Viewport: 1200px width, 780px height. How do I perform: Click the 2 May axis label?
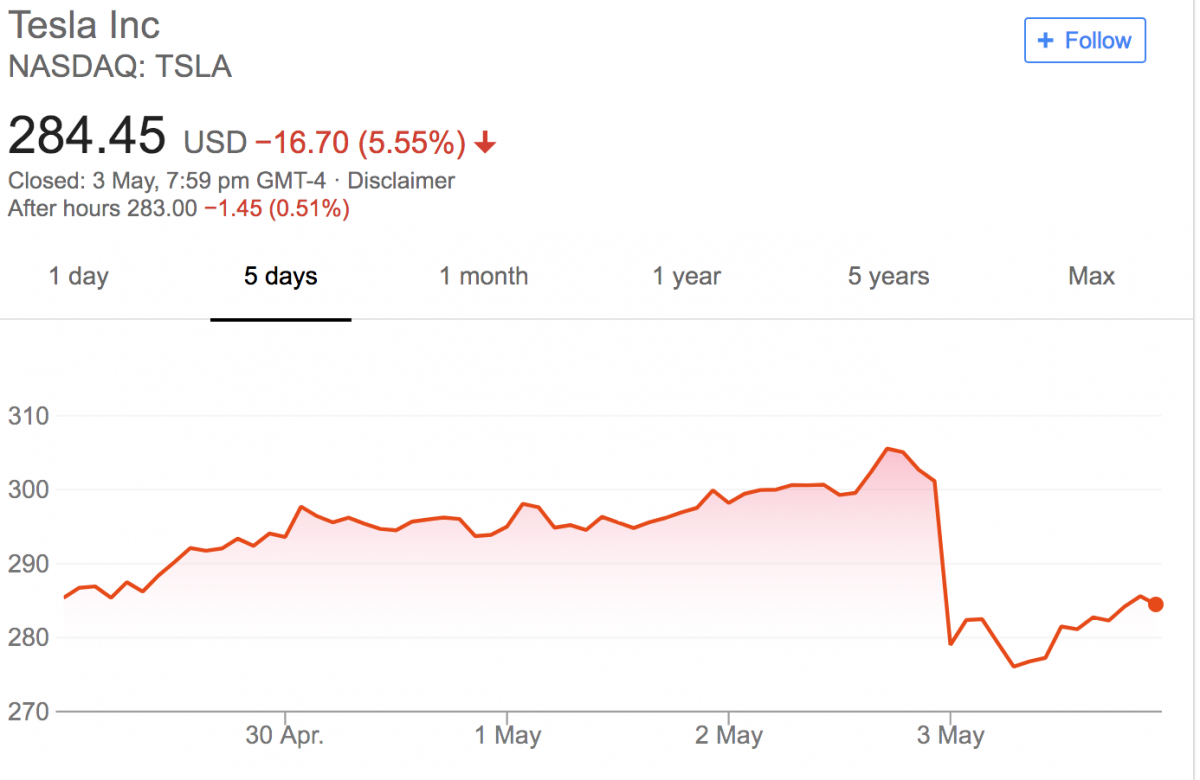point(729,737)
